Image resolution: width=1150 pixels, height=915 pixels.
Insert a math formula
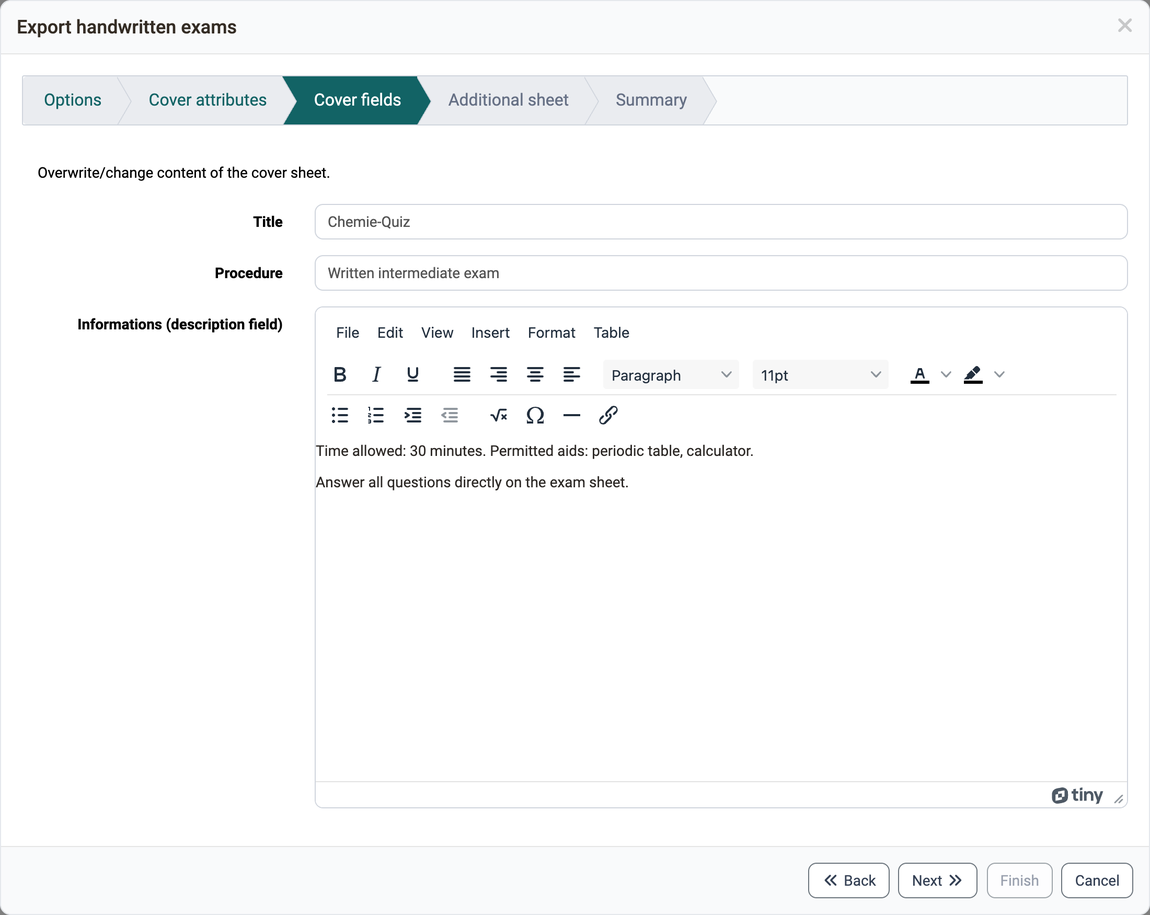tap(499, 416)
